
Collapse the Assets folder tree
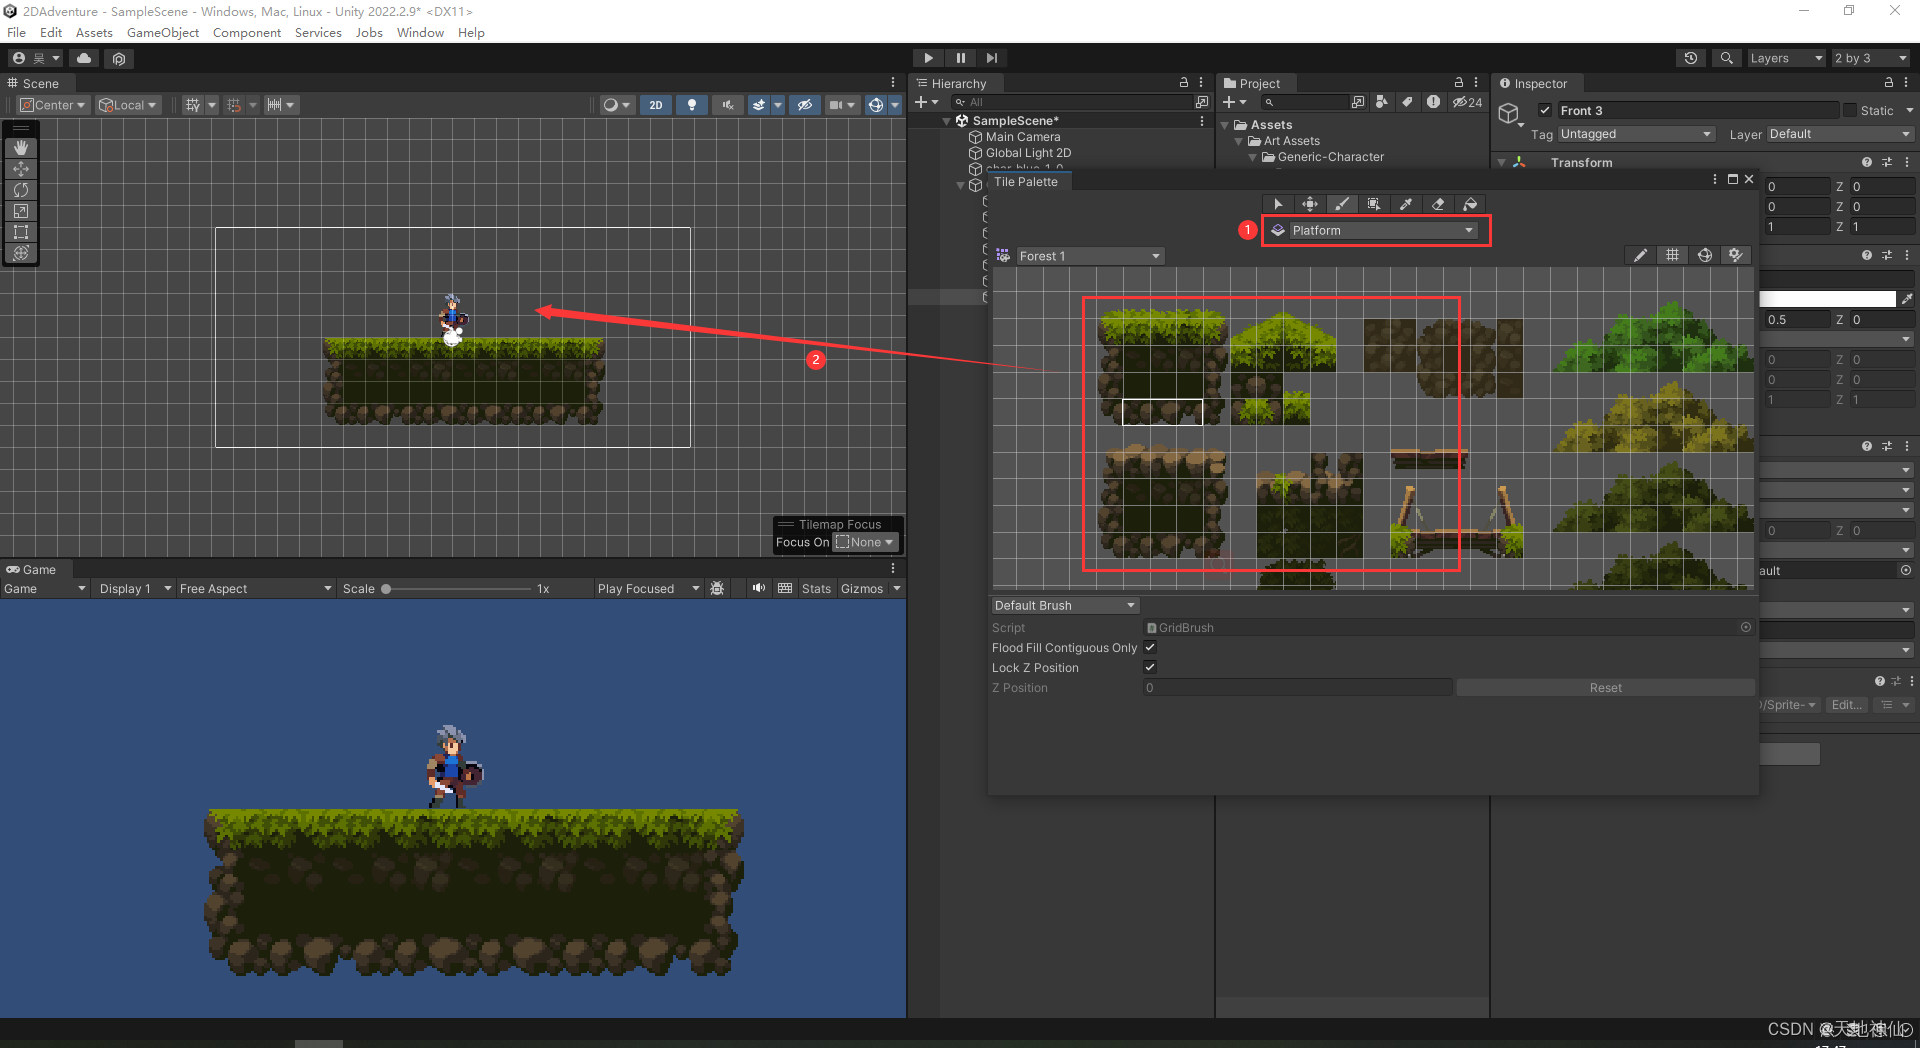(1226, 125)
